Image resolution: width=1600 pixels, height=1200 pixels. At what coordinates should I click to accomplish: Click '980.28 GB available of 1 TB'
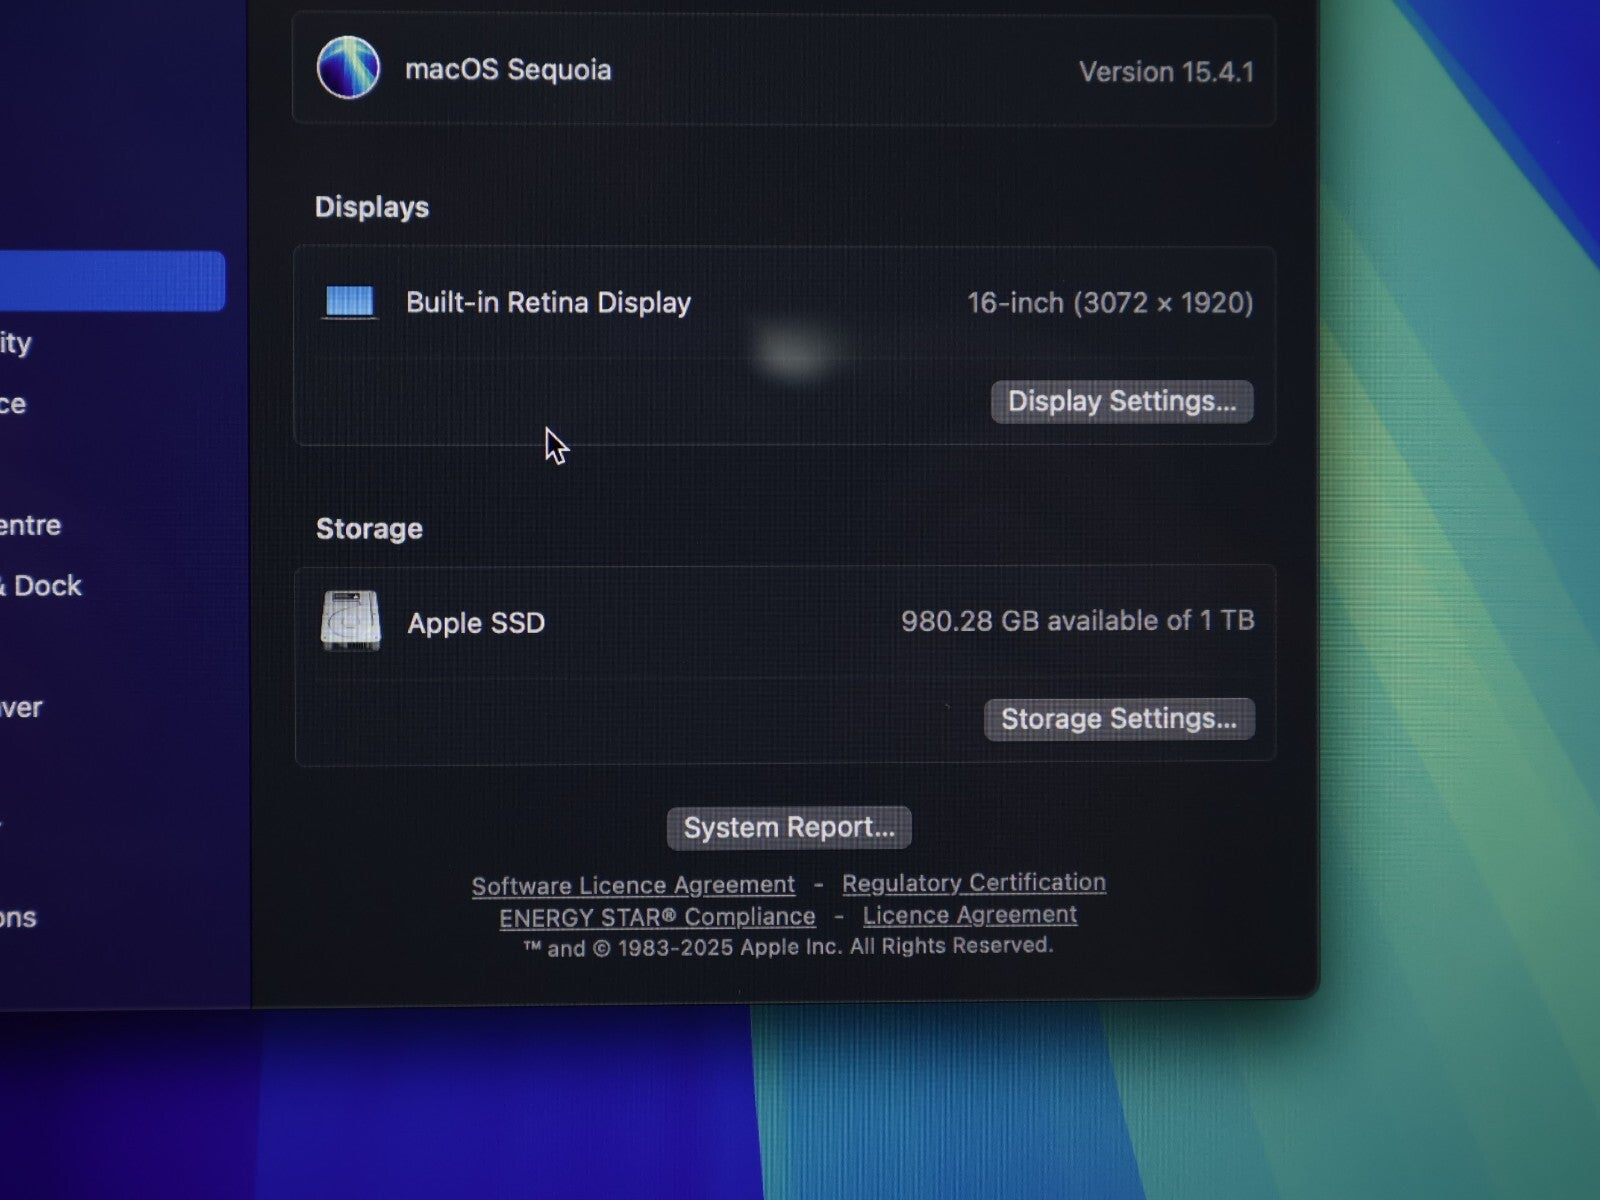pyautogui.click(x=1078, y=621)
